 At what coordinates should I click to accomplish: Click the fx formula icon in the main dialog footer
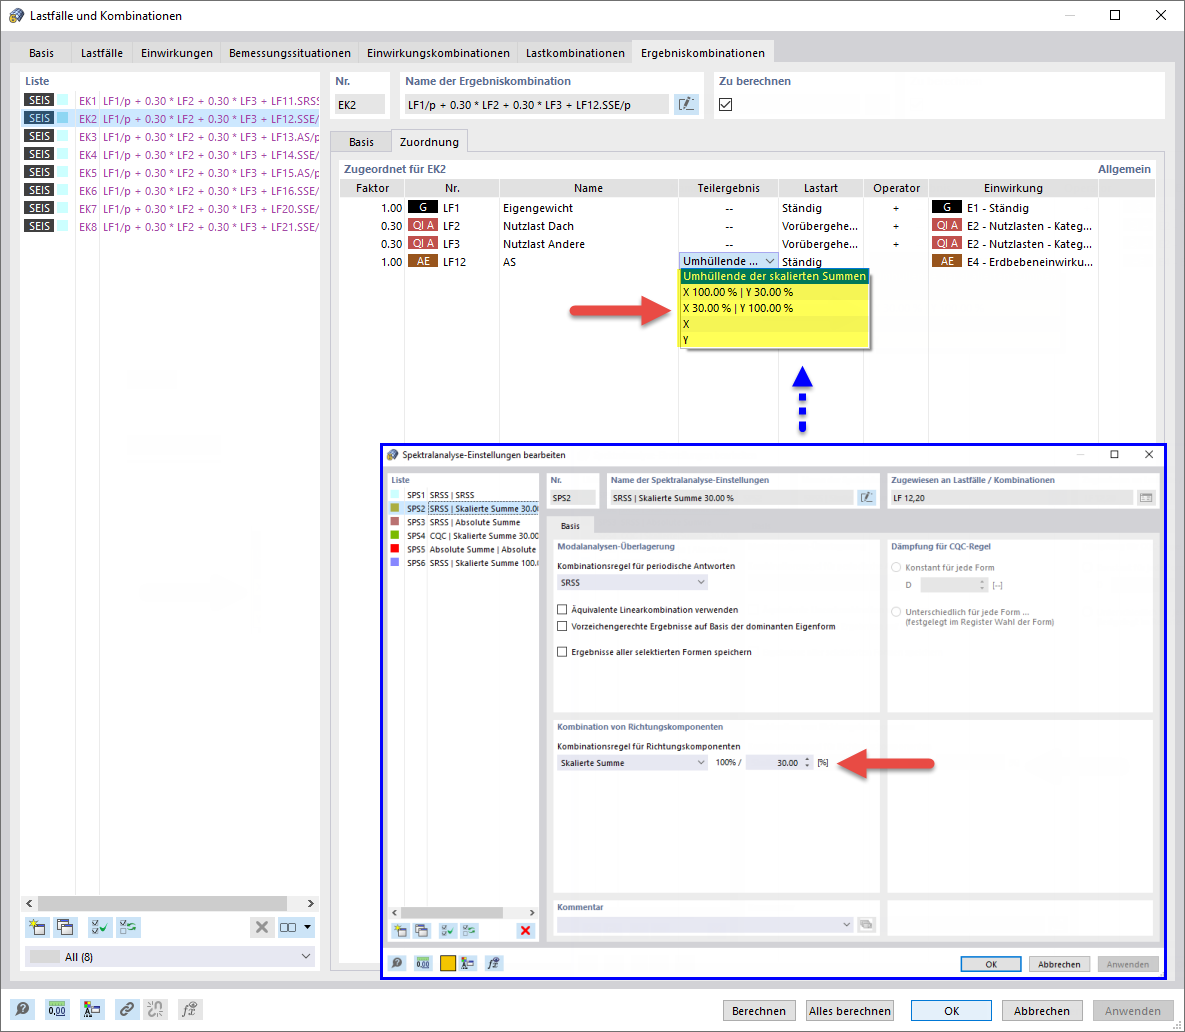click(x=189, y=1009)
